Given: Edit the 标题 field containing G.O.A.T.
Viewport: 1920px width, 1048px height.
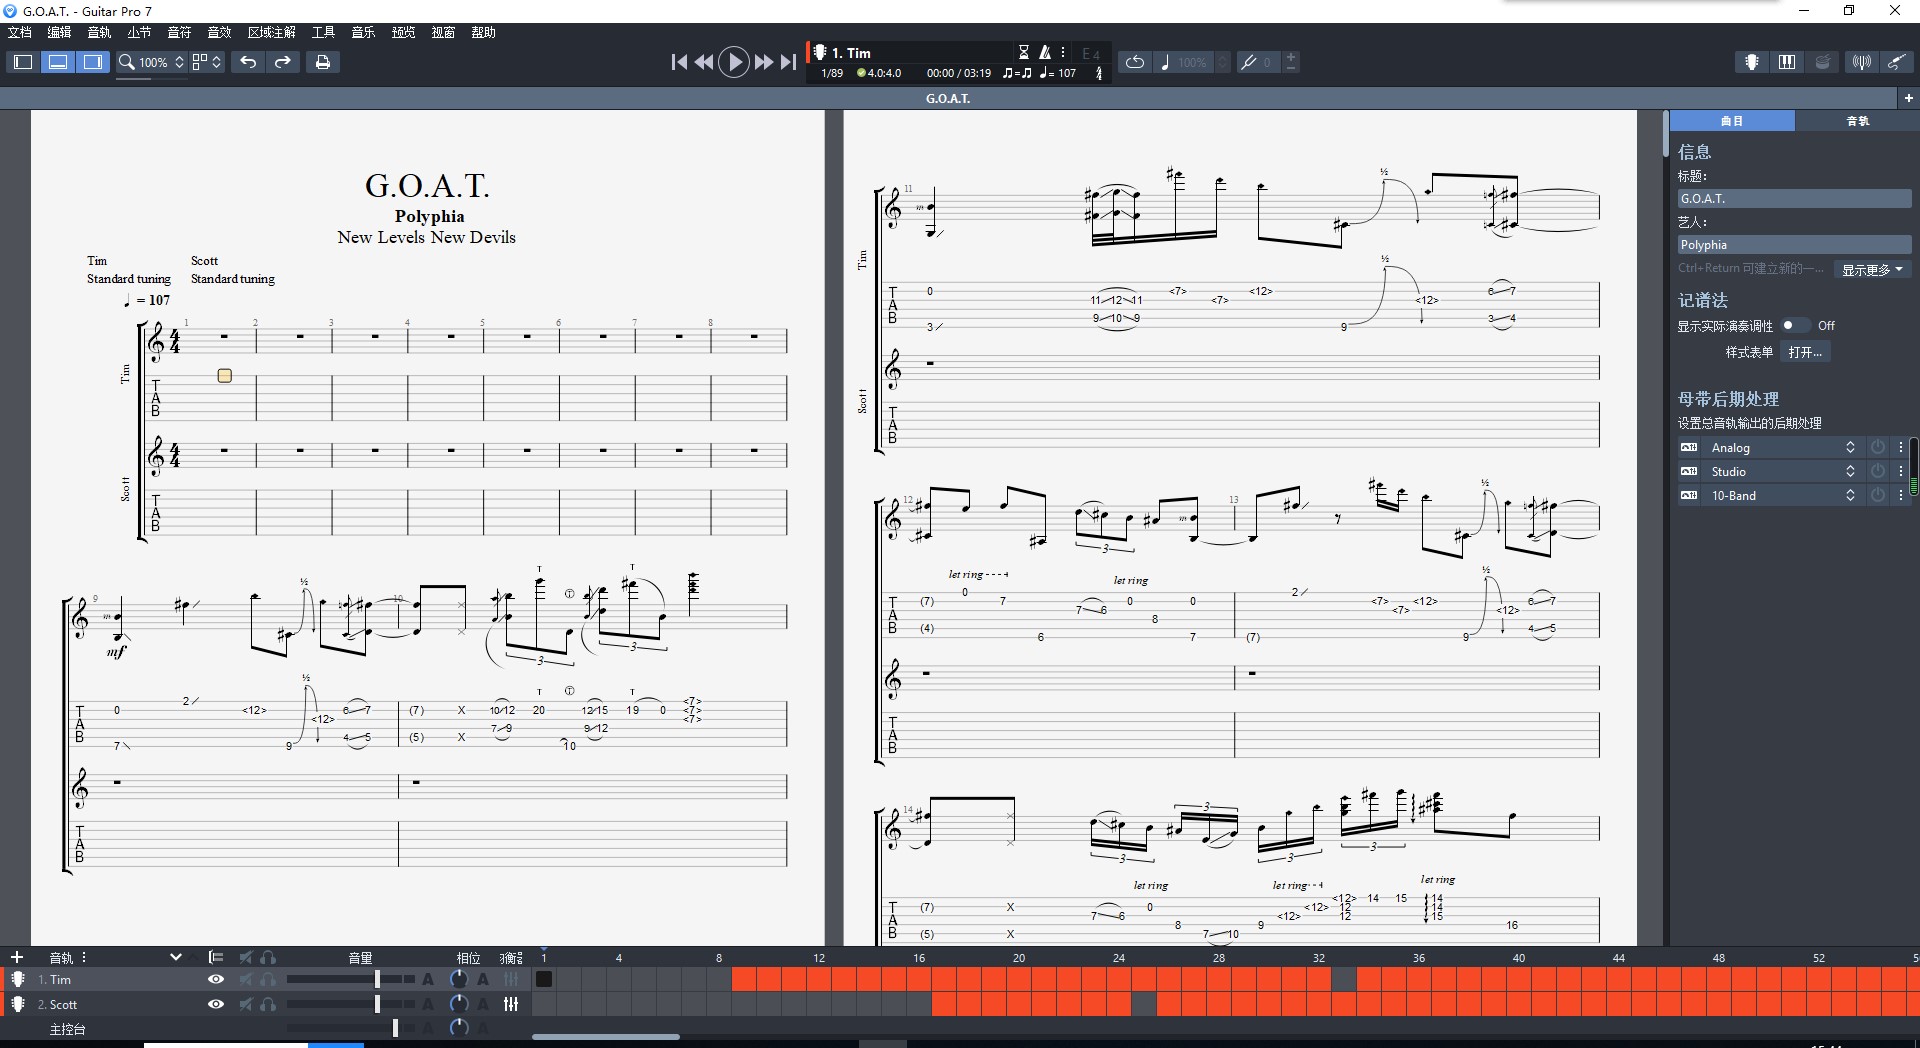Looking at the screenshot, I should 1794,199.
